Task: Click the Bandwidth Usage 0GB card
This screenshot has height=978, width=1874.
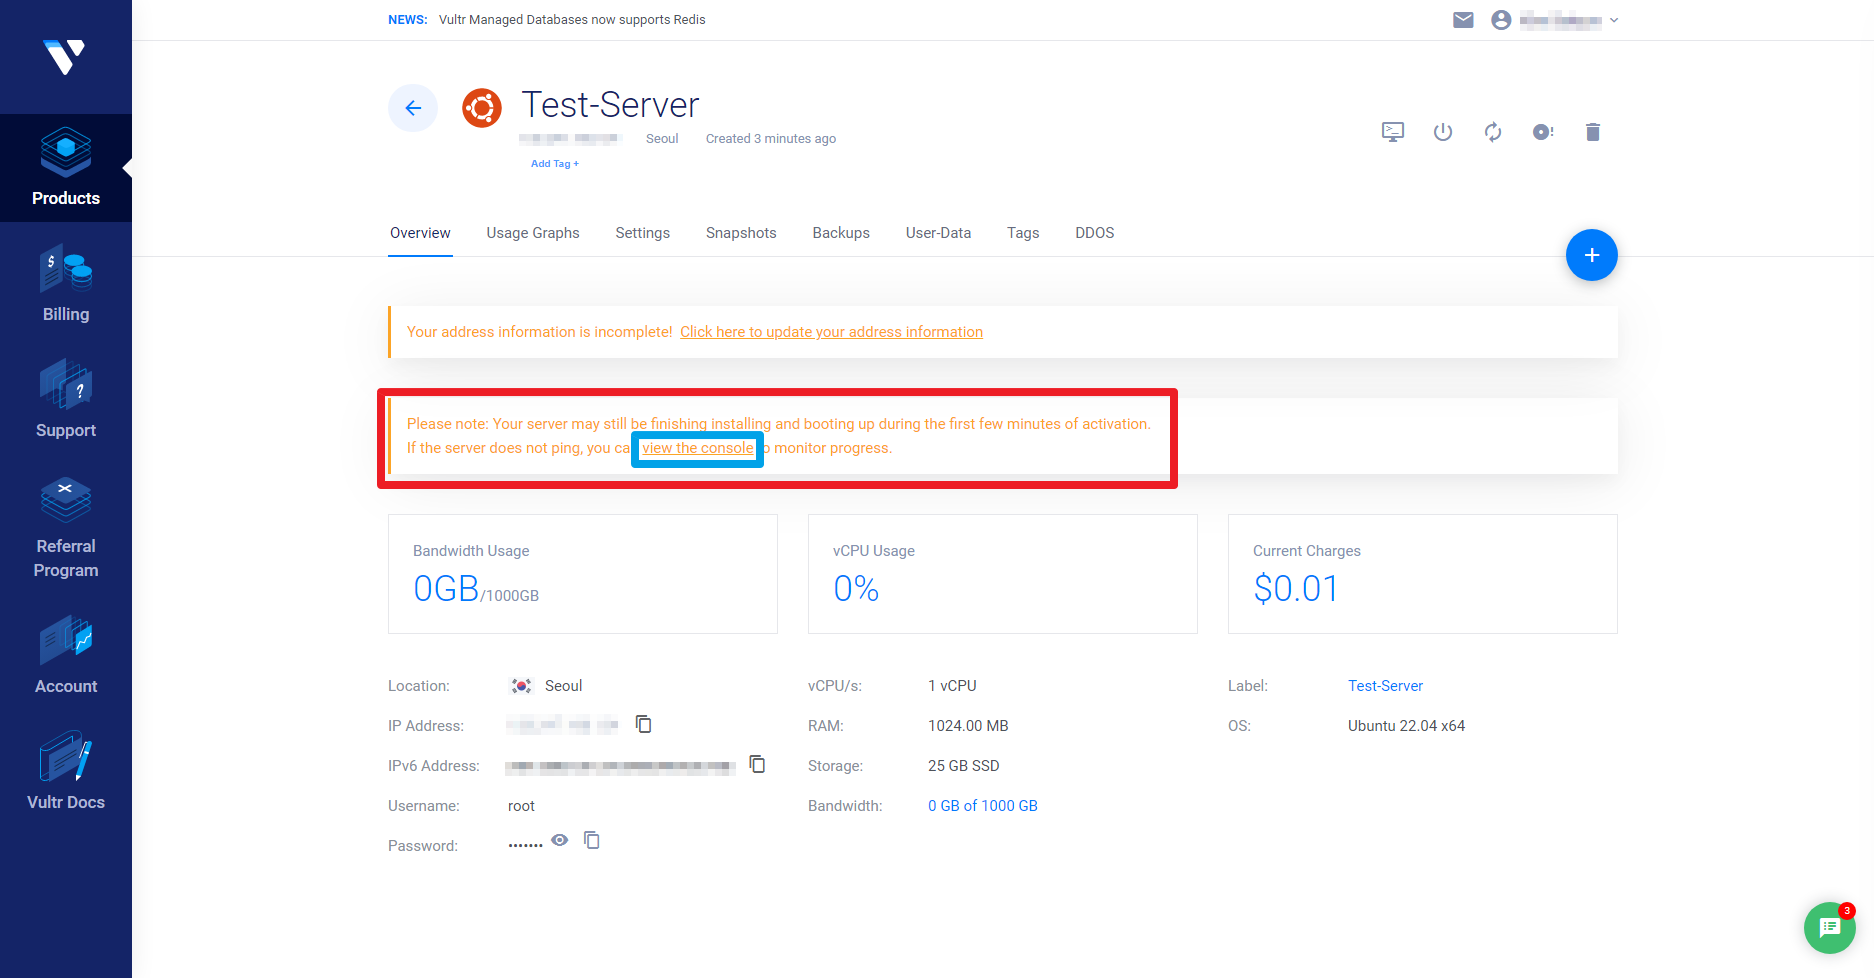Action: tap(583, 574)
